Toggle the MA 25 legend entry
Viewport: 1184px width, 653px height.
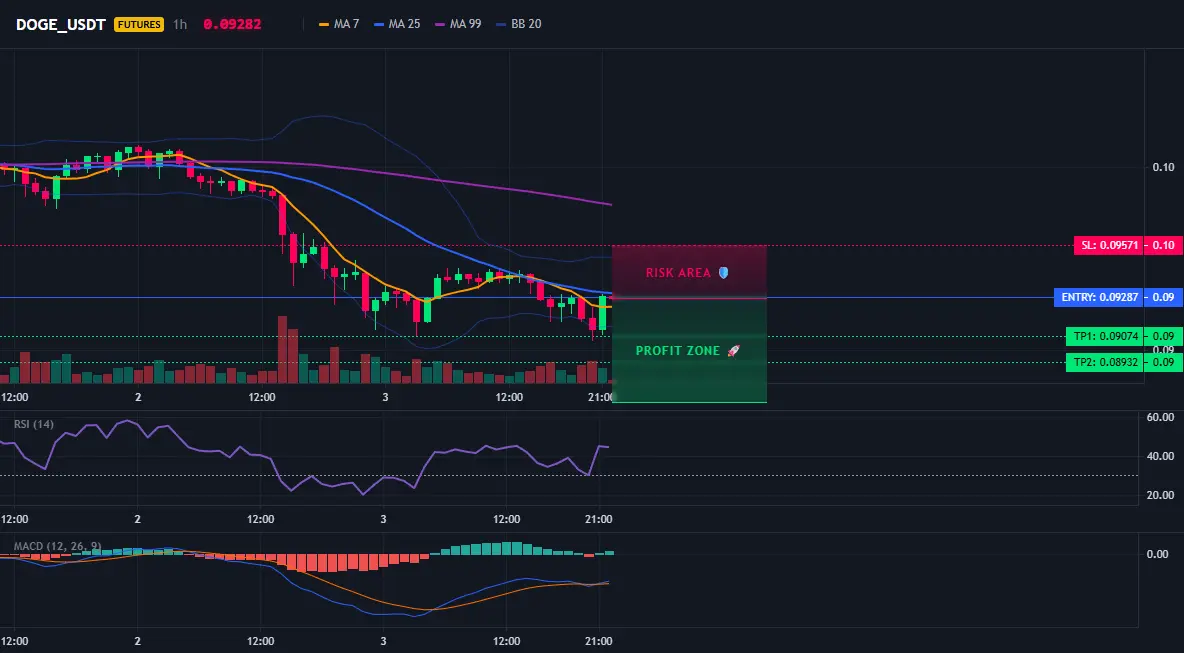(396, 24)
